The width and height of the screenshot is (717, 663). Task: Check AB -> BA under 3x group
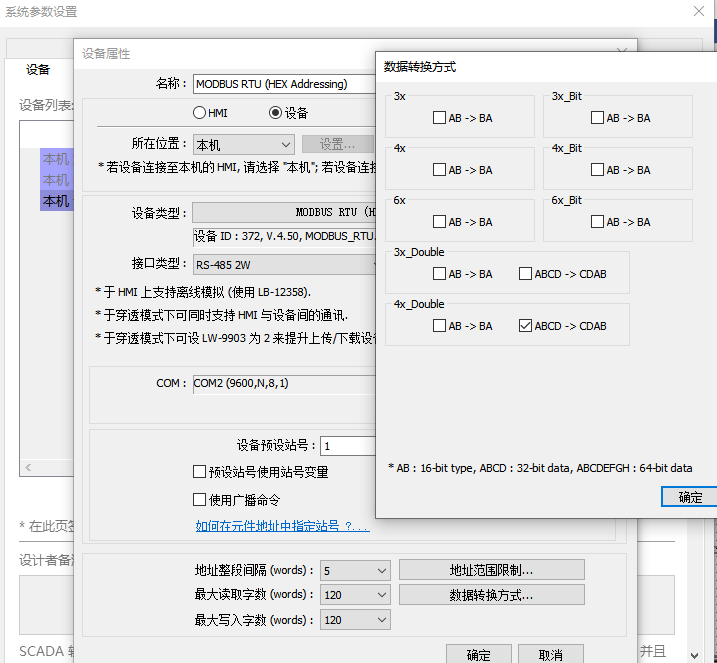click(440, 118)
